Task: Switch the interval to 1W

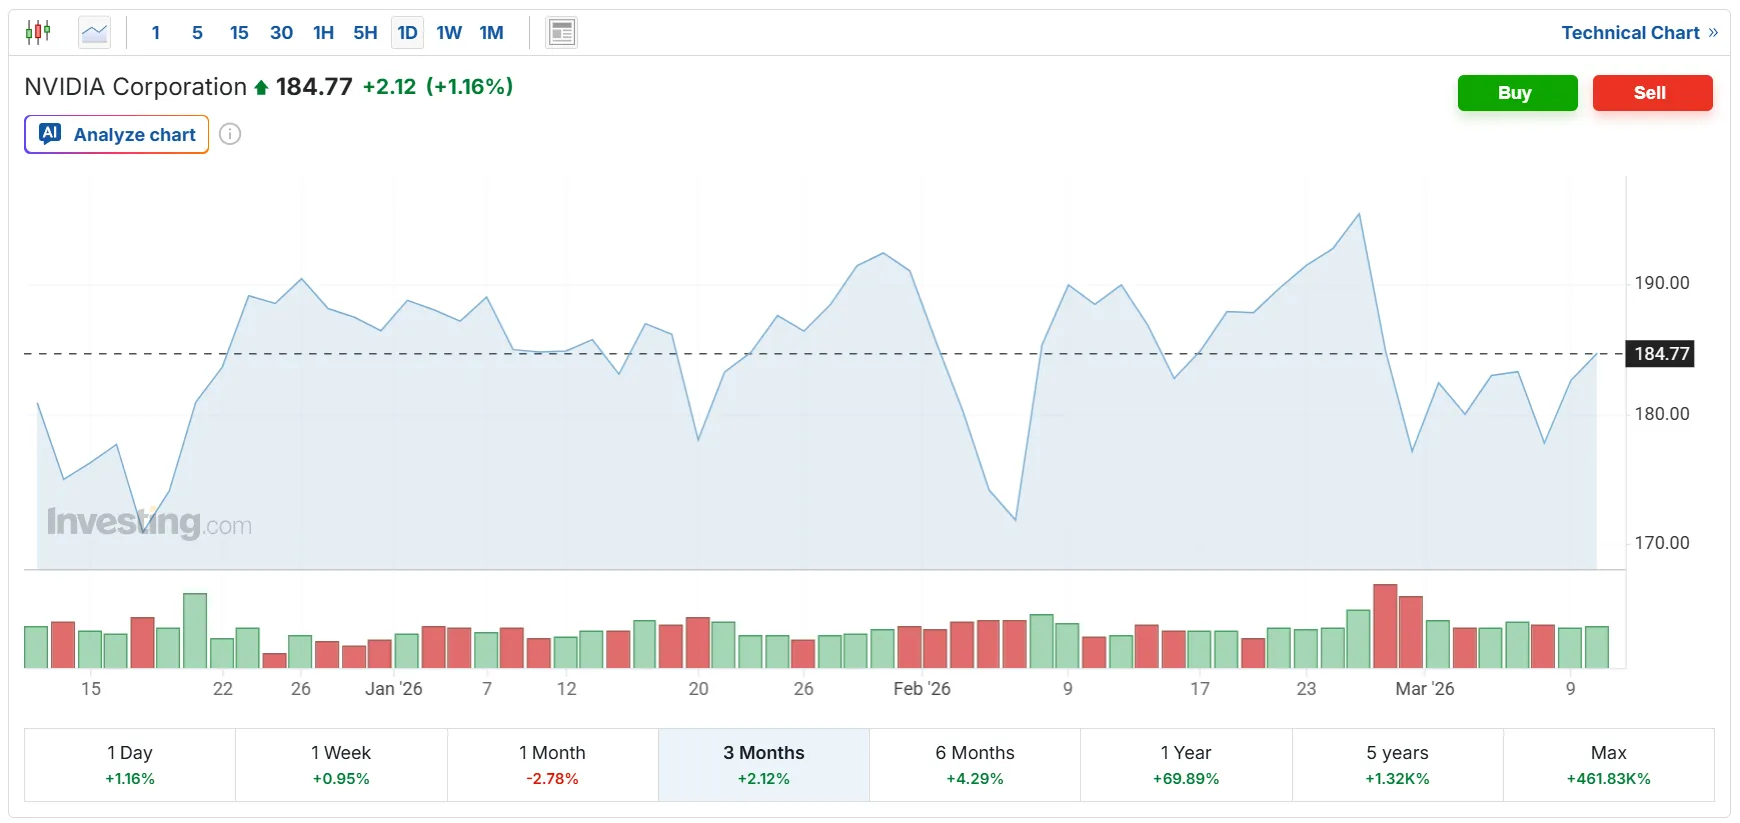Action: point(449,33)
